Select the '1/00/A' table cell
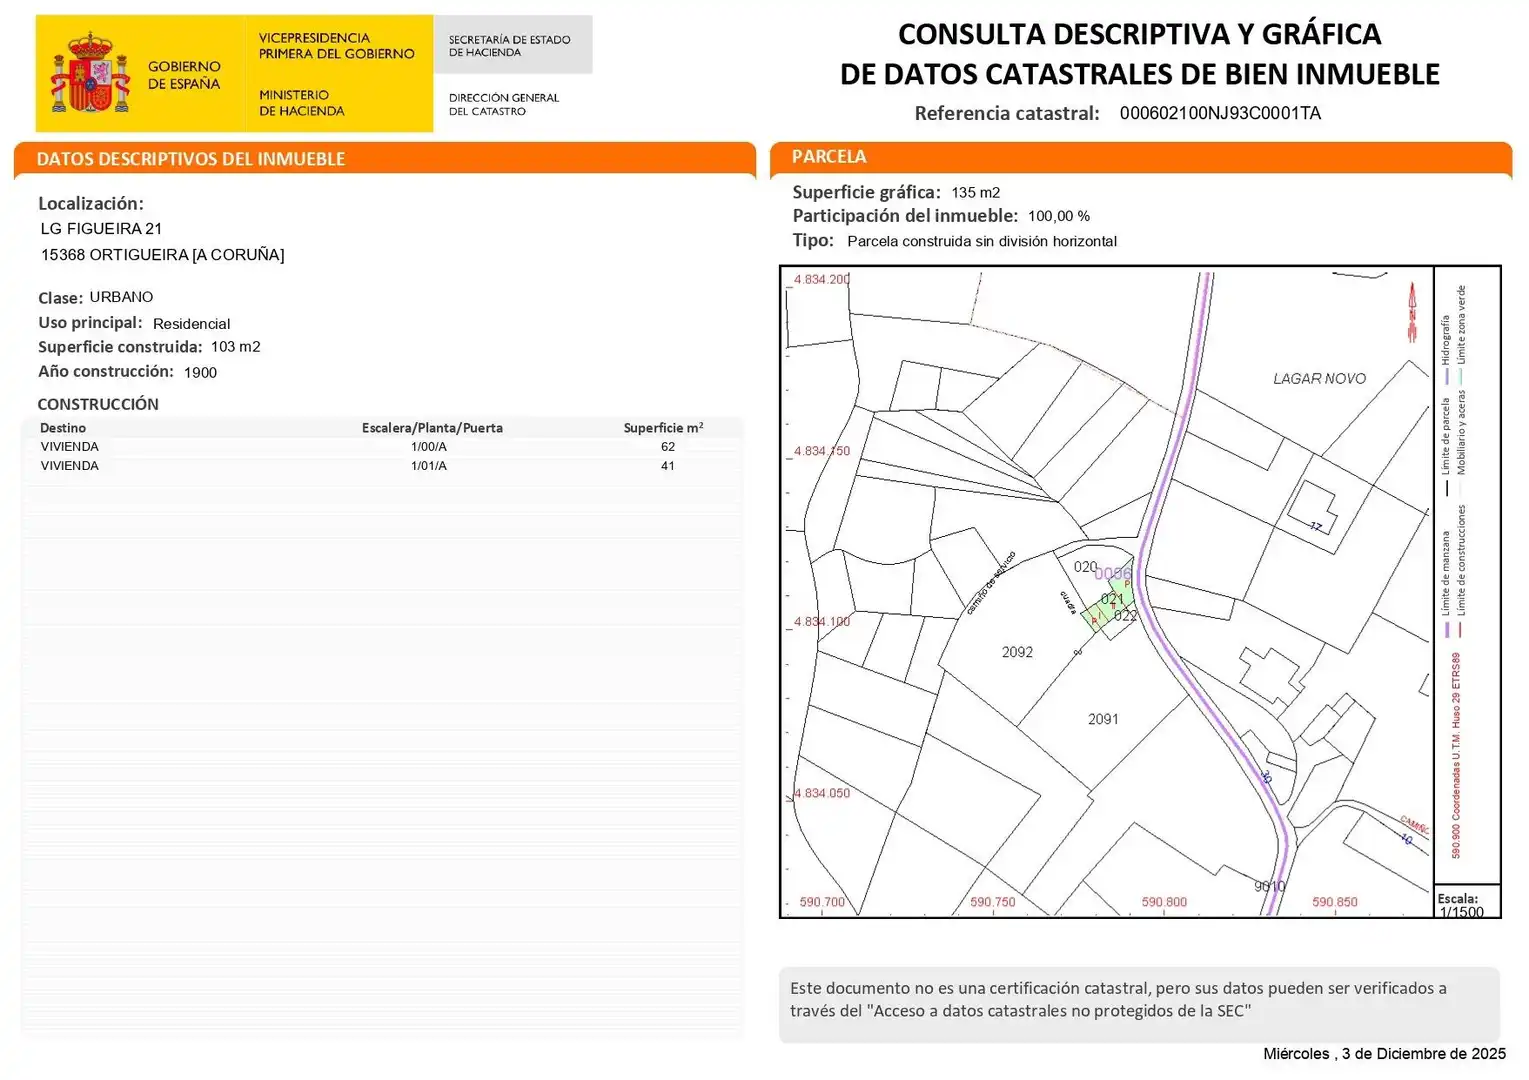Image resolution: width=1529 pixels, height=1080 pixels. point(429,447)
